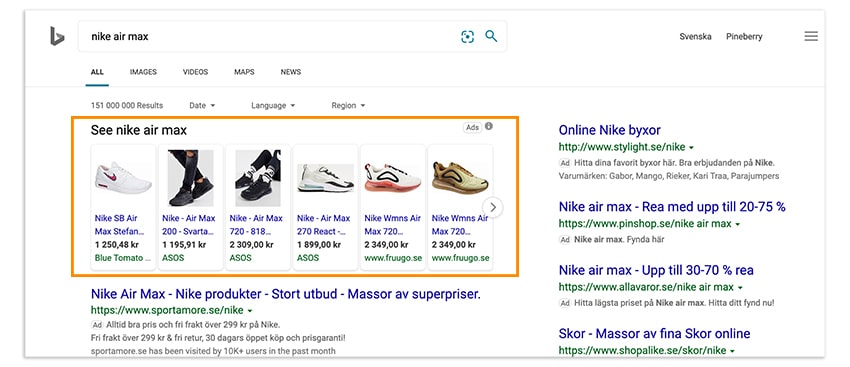
Task: Open the hamburger menu icon
Action: click(811, 36)
